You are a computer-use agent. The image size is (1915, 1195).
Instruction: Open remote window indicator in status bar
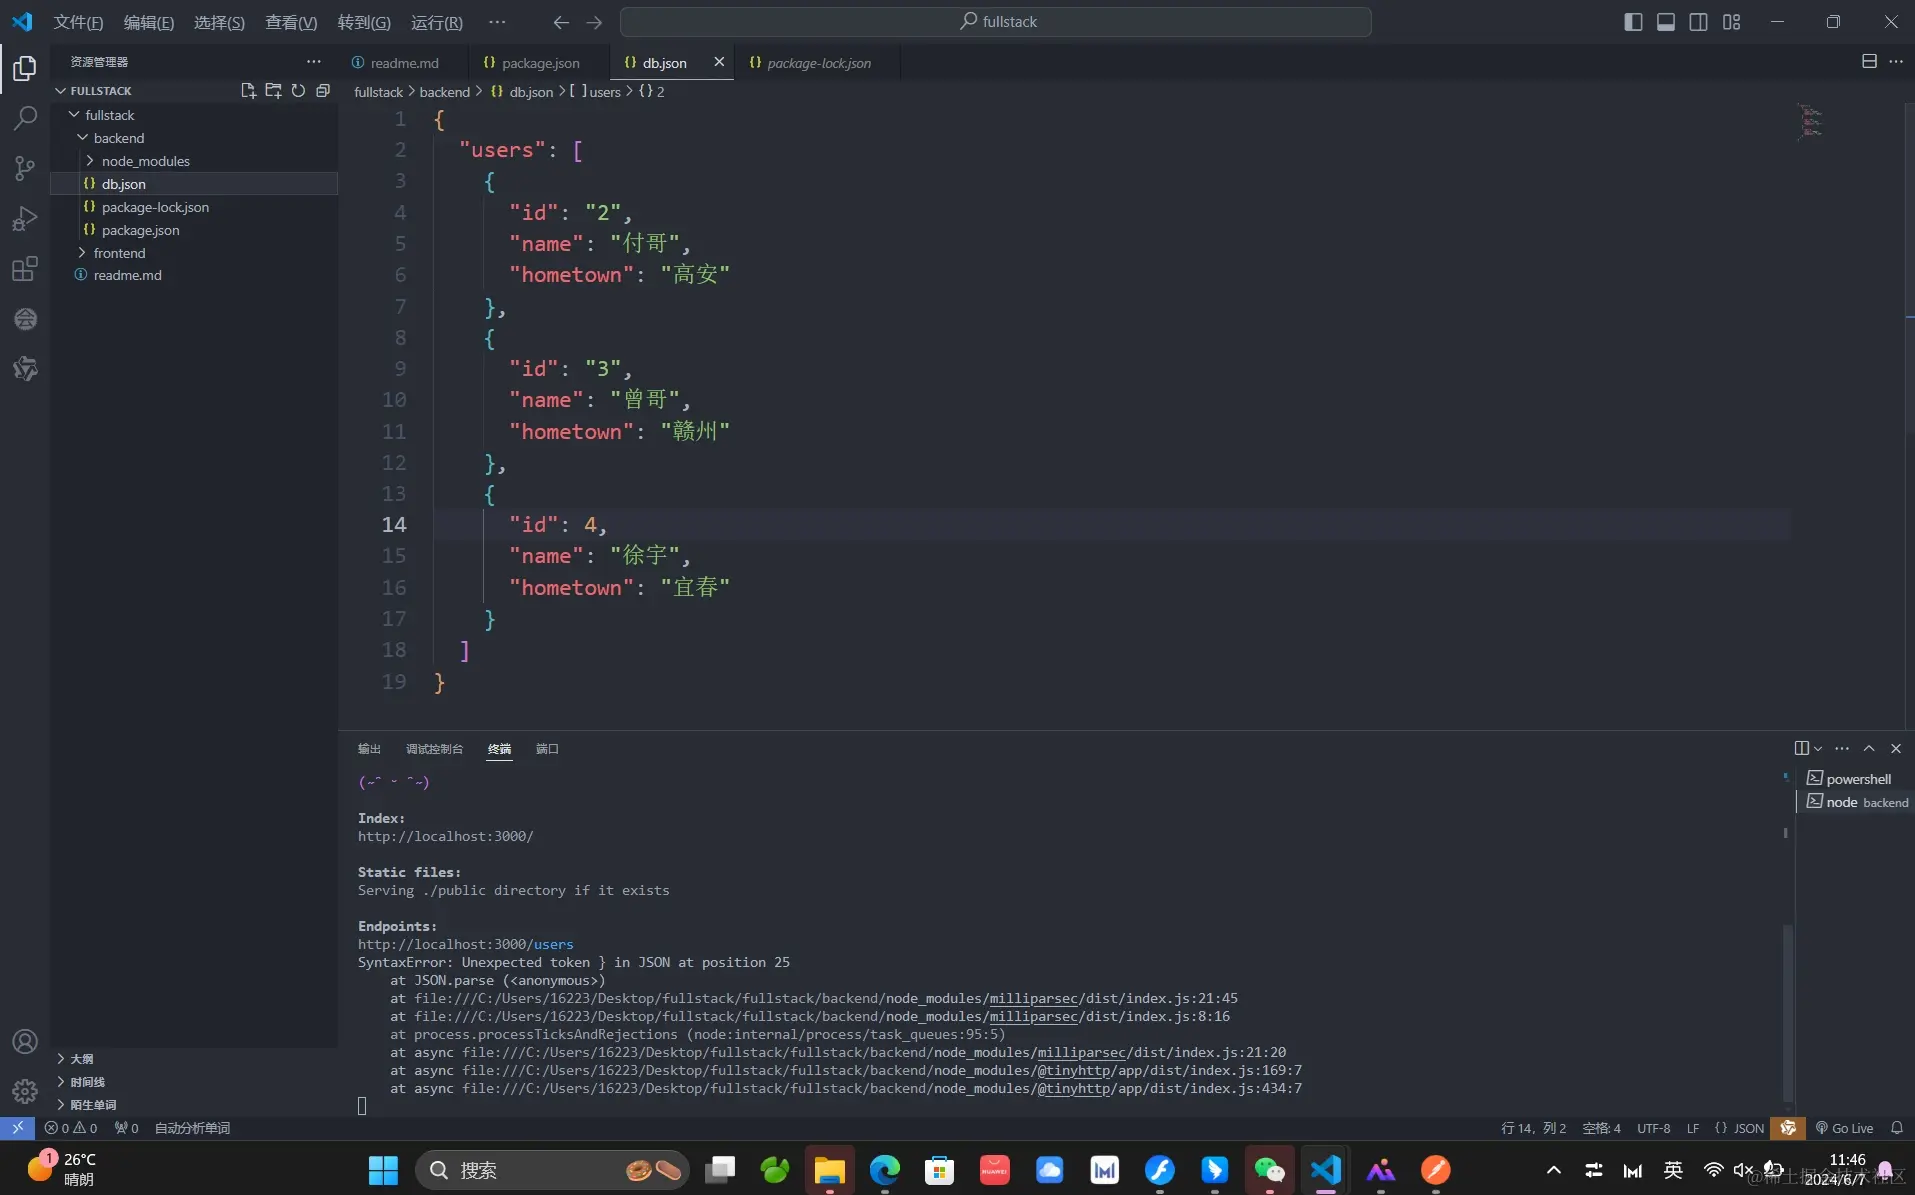pyautogui.click(x=18, y=1128)
